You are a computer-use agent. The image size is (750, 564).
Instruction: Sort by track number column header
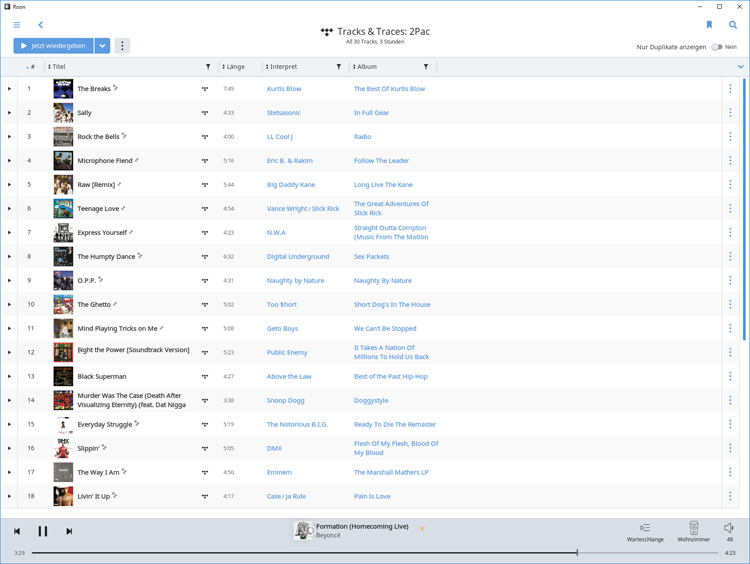[x=31, y=66]
